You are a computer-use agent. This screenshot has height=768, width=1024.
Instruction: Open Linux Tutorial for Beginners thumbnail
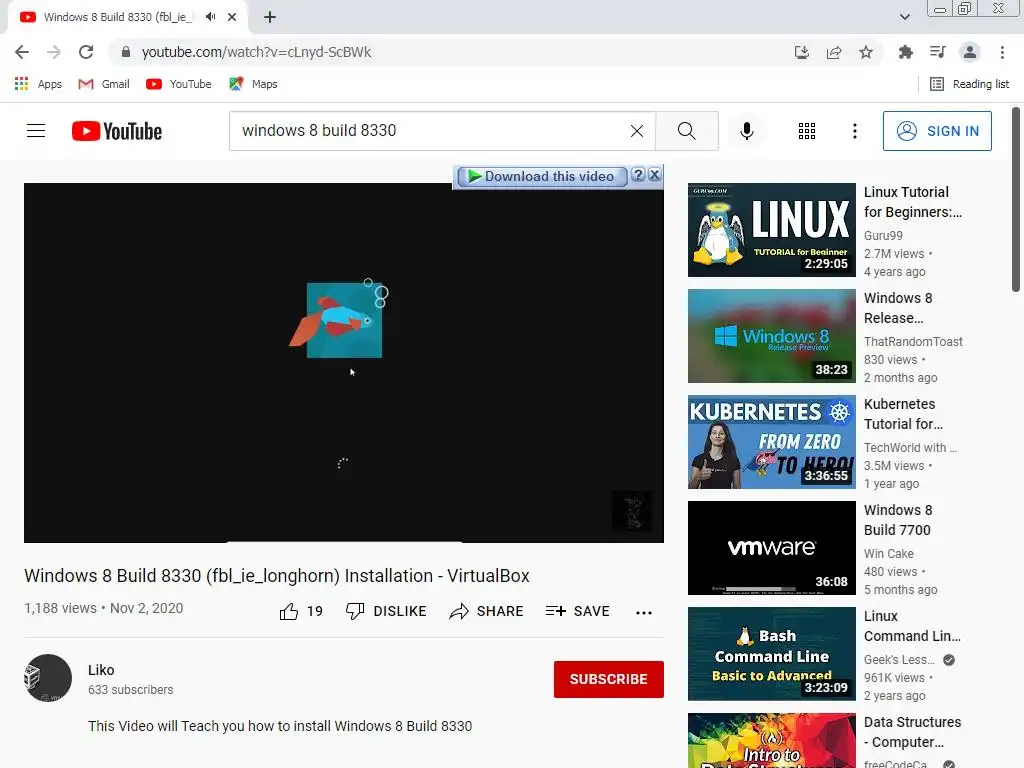pos(771,230)
